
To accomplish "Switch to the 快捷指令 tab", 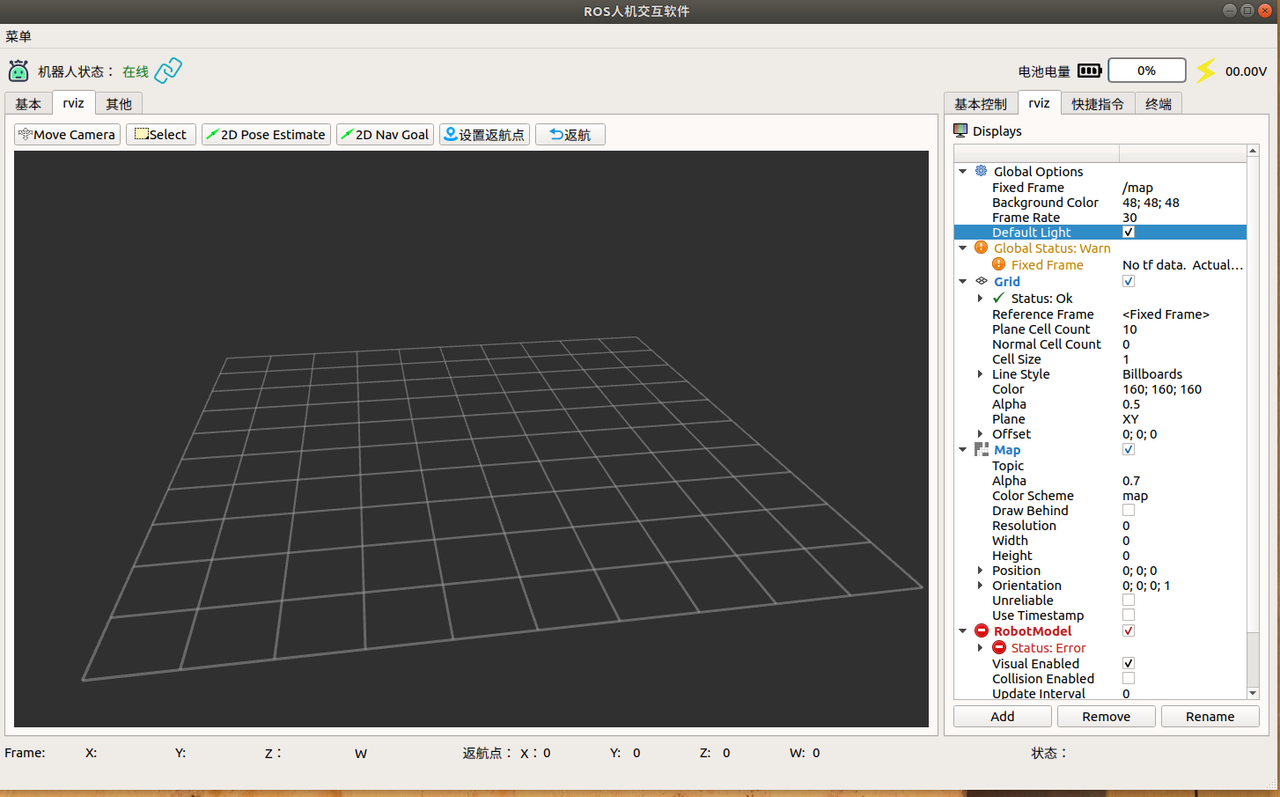I will pyautogui.click(x=1098, y=104).
